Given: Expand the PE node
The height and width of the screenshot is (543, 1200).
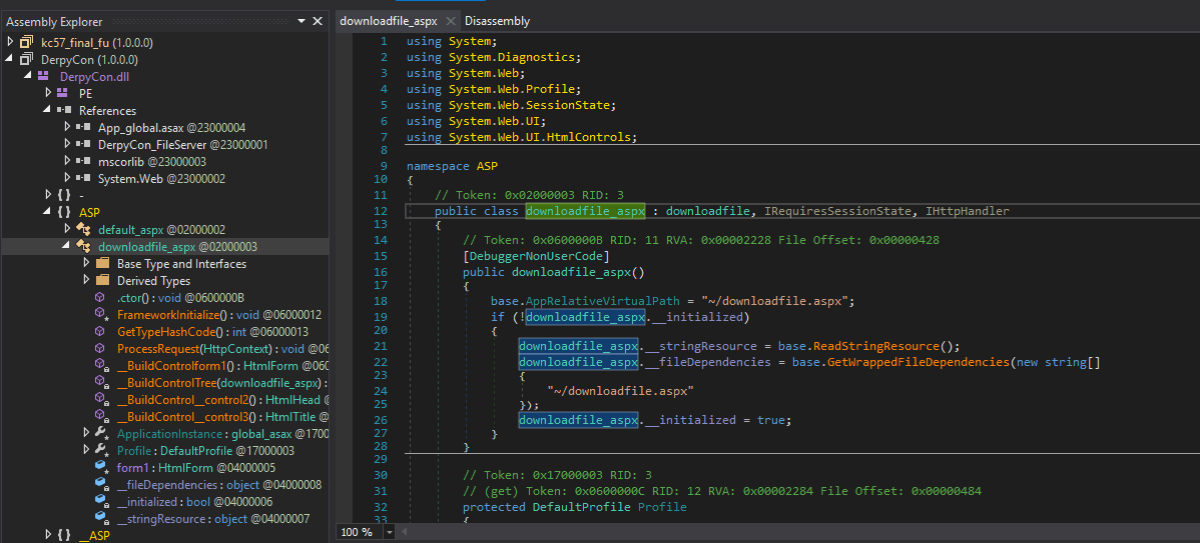Looking at the screenshot, I should click(x=48, y=93).
